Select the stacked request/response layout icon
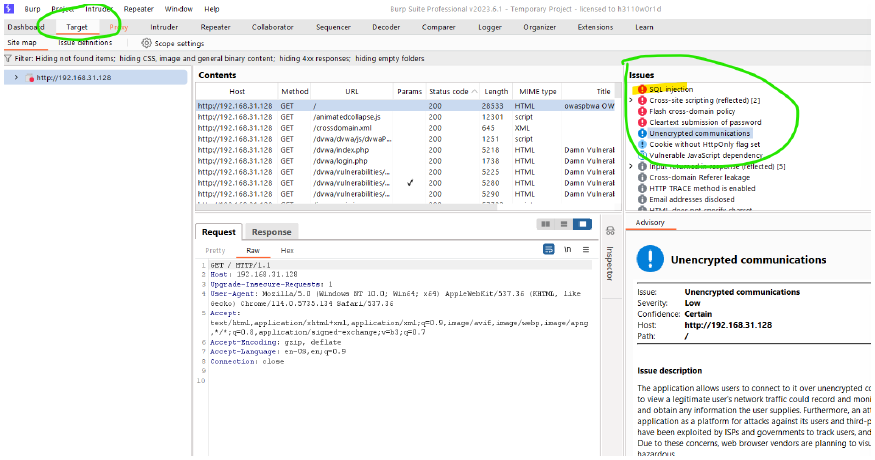Viewport: 875px width, 460px height. pyautogui.click(x=564, y=224)
